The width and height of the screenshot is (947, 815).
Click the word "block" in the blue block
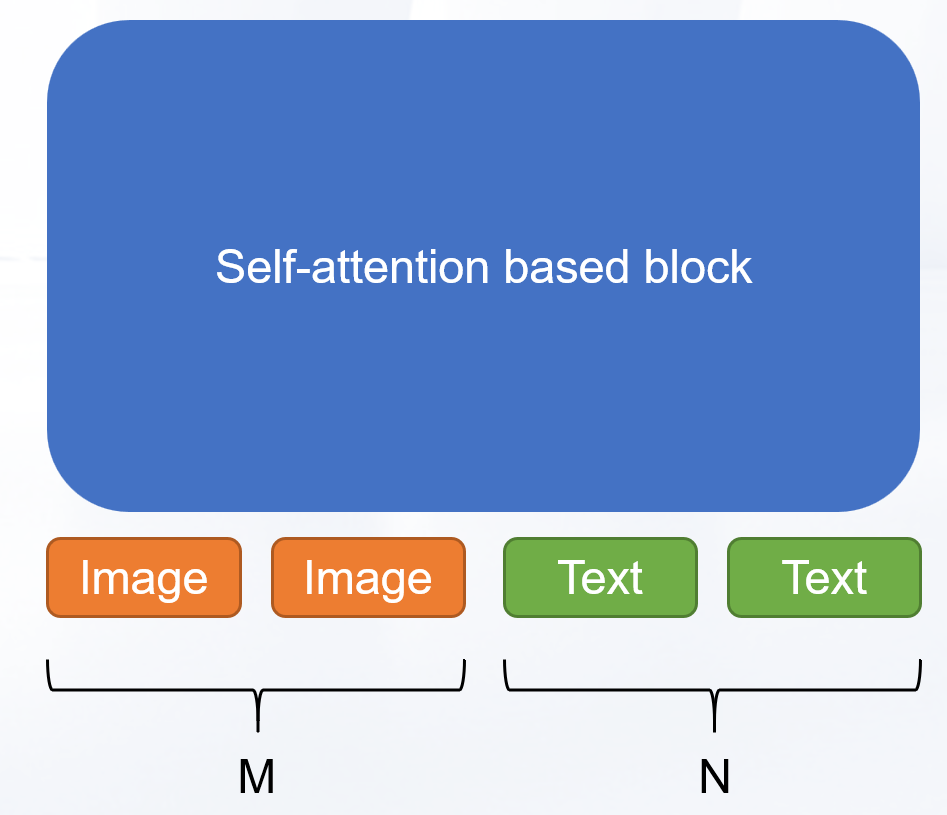(x=698, y=267)
